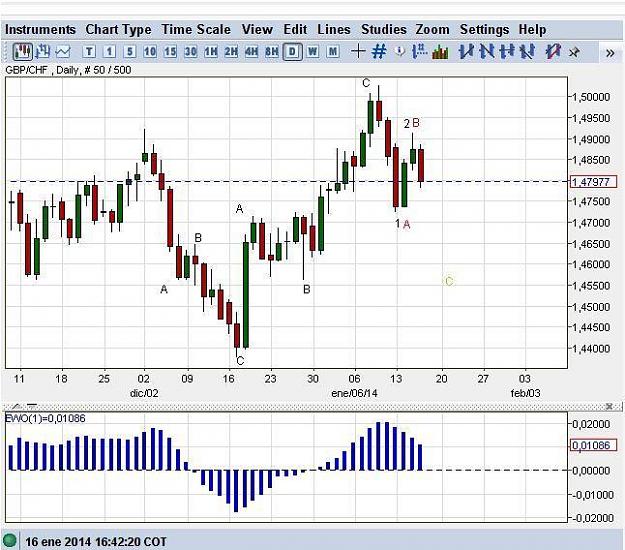The width and height of the screenshot is (625, 550).
Task: Click the dic/02 date label
Action: click(x=144, y=393)
